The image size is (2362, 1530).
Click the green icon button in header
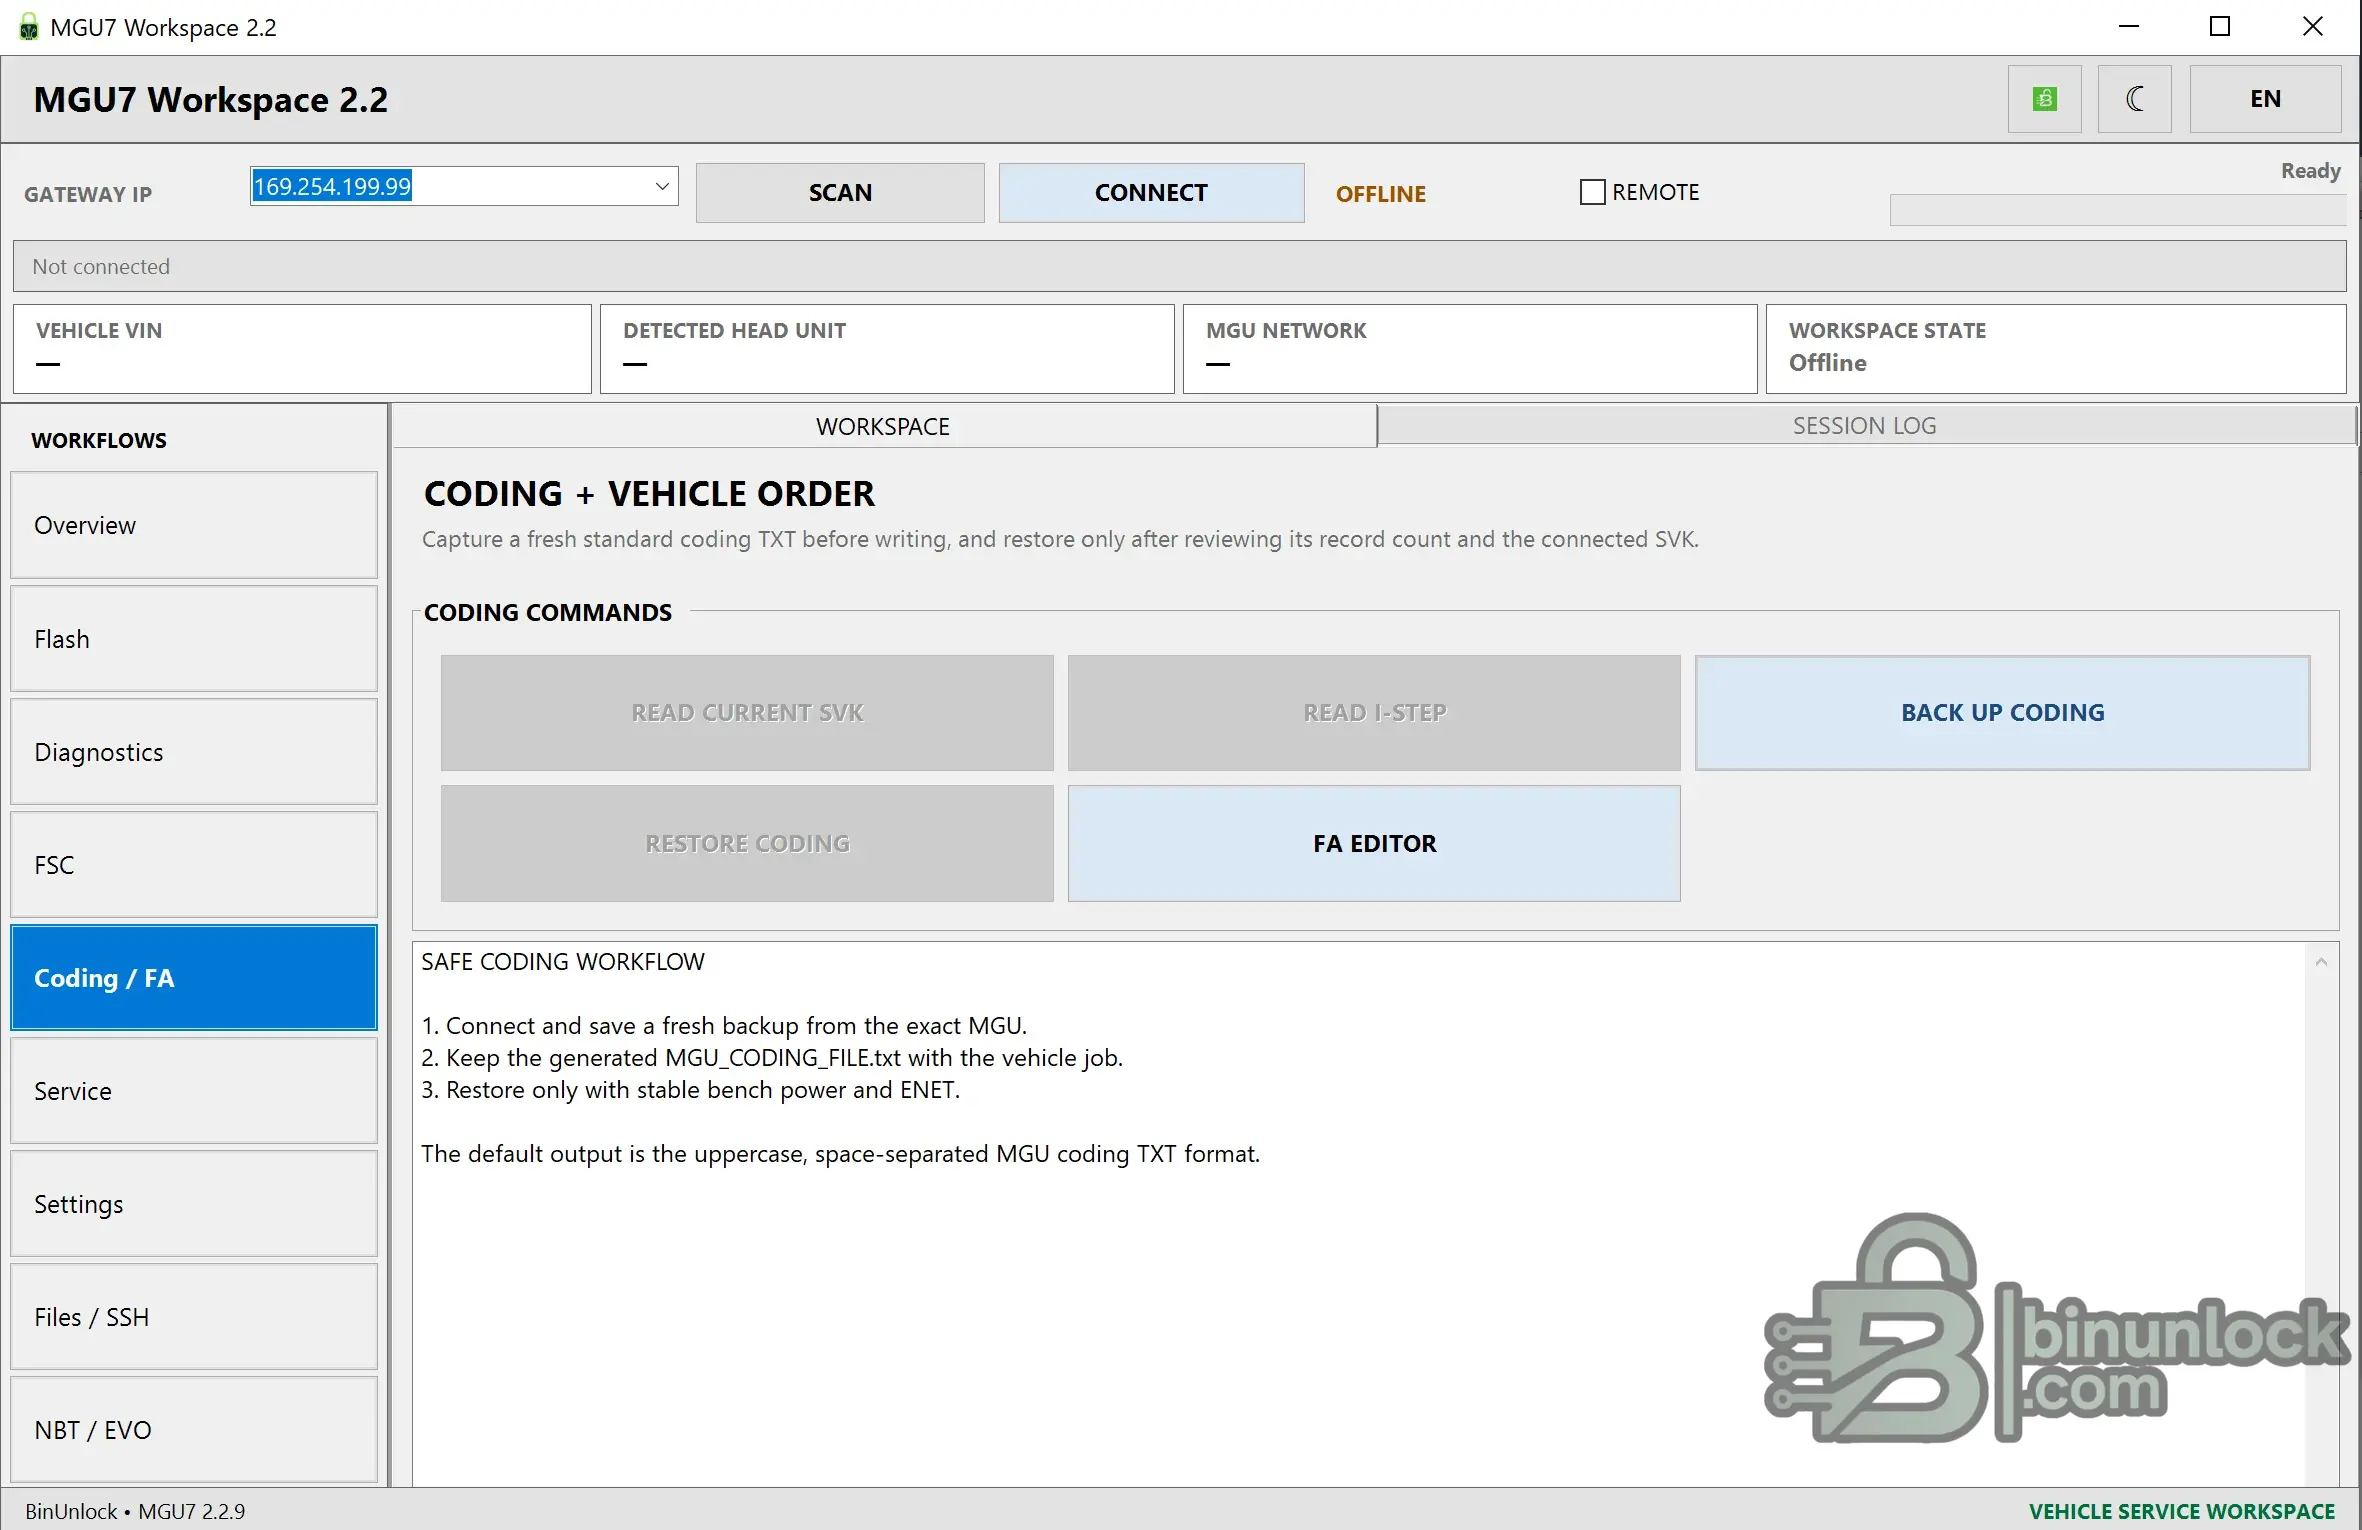2044,99
